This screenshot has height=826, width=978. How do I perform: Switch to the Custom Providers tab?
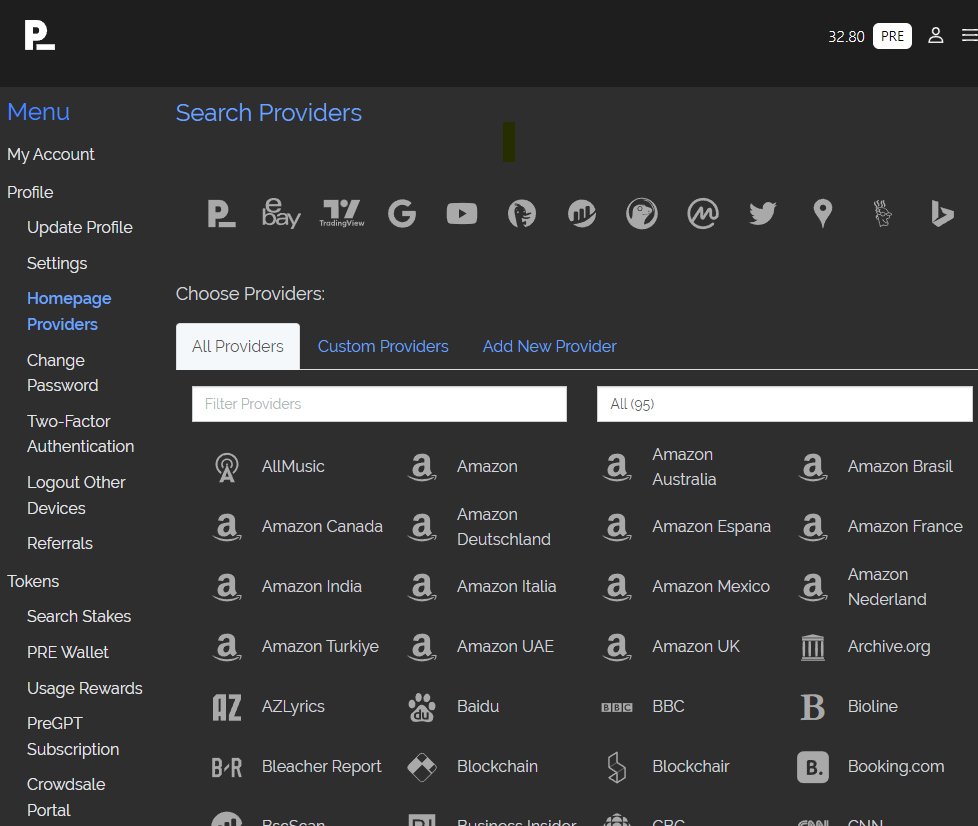[383, 346]
